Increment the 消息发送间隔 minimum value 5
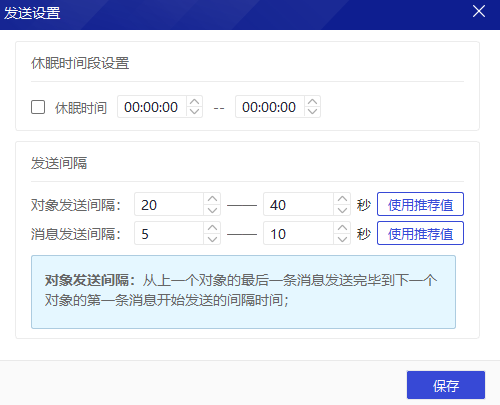The image size is (500, 405). click(x=212, y=228)
